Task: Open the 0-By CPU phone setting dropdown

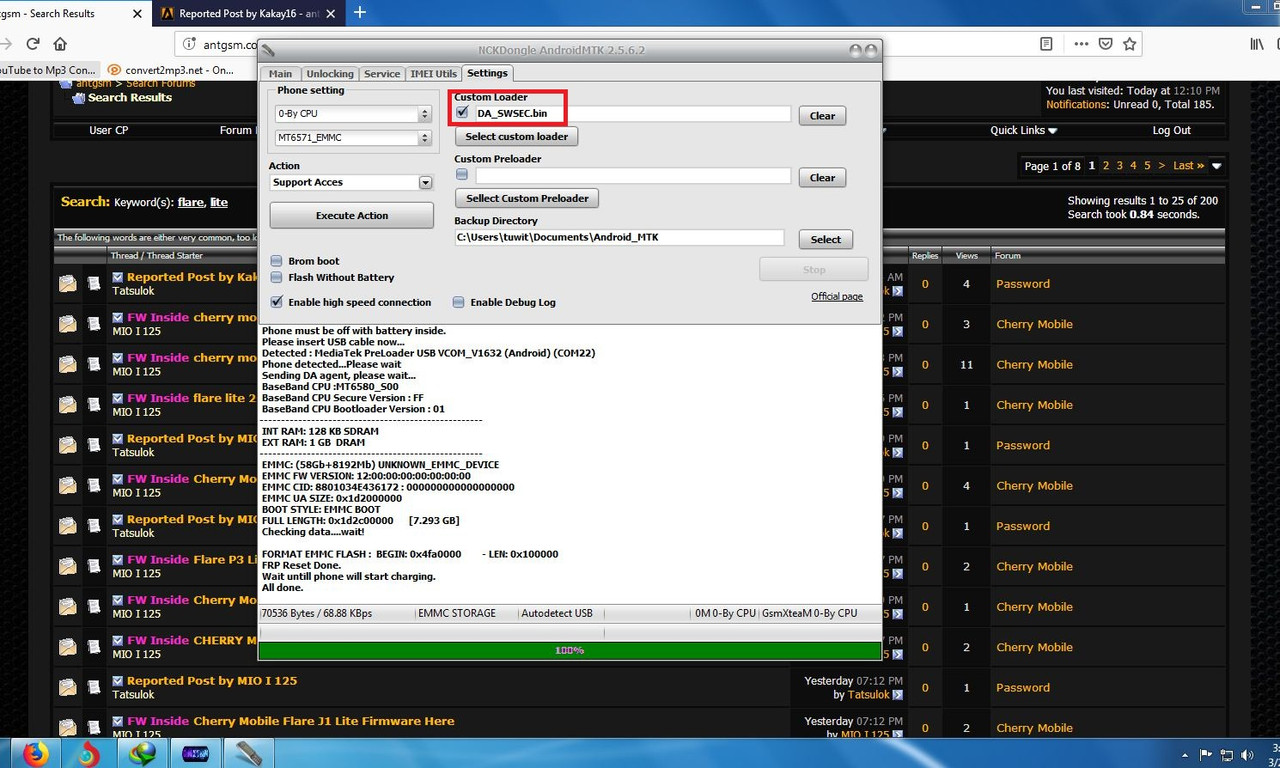Action: pos(352,114)
